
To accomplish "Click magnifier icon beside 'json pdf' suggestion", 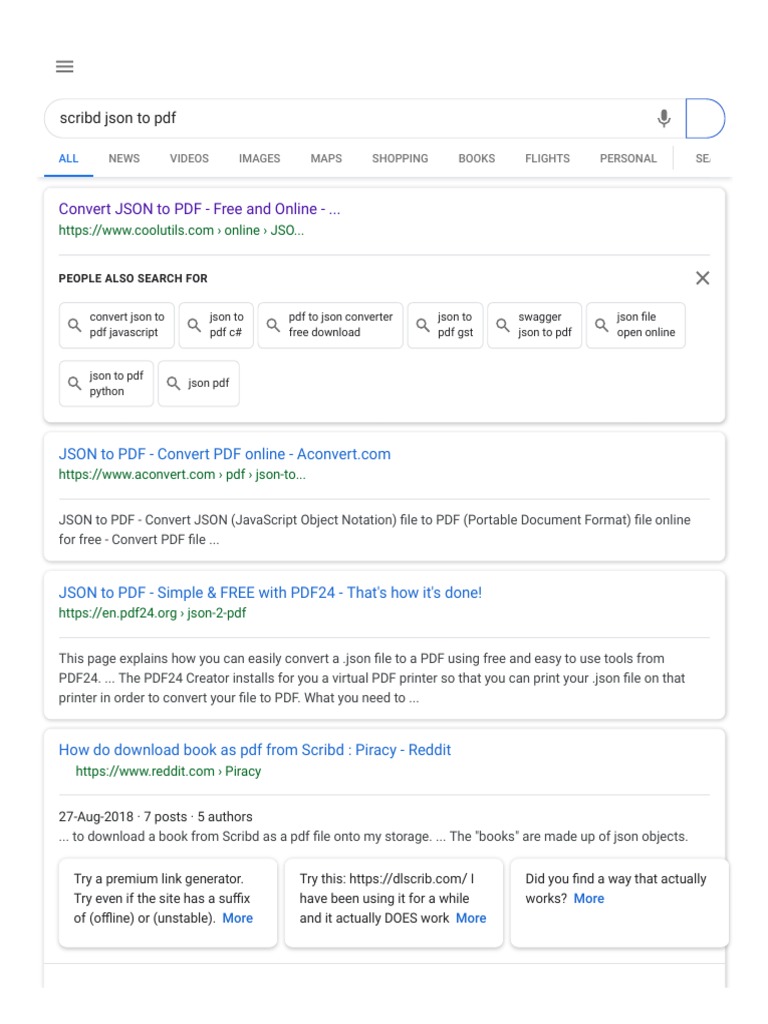I will (174, 383).
